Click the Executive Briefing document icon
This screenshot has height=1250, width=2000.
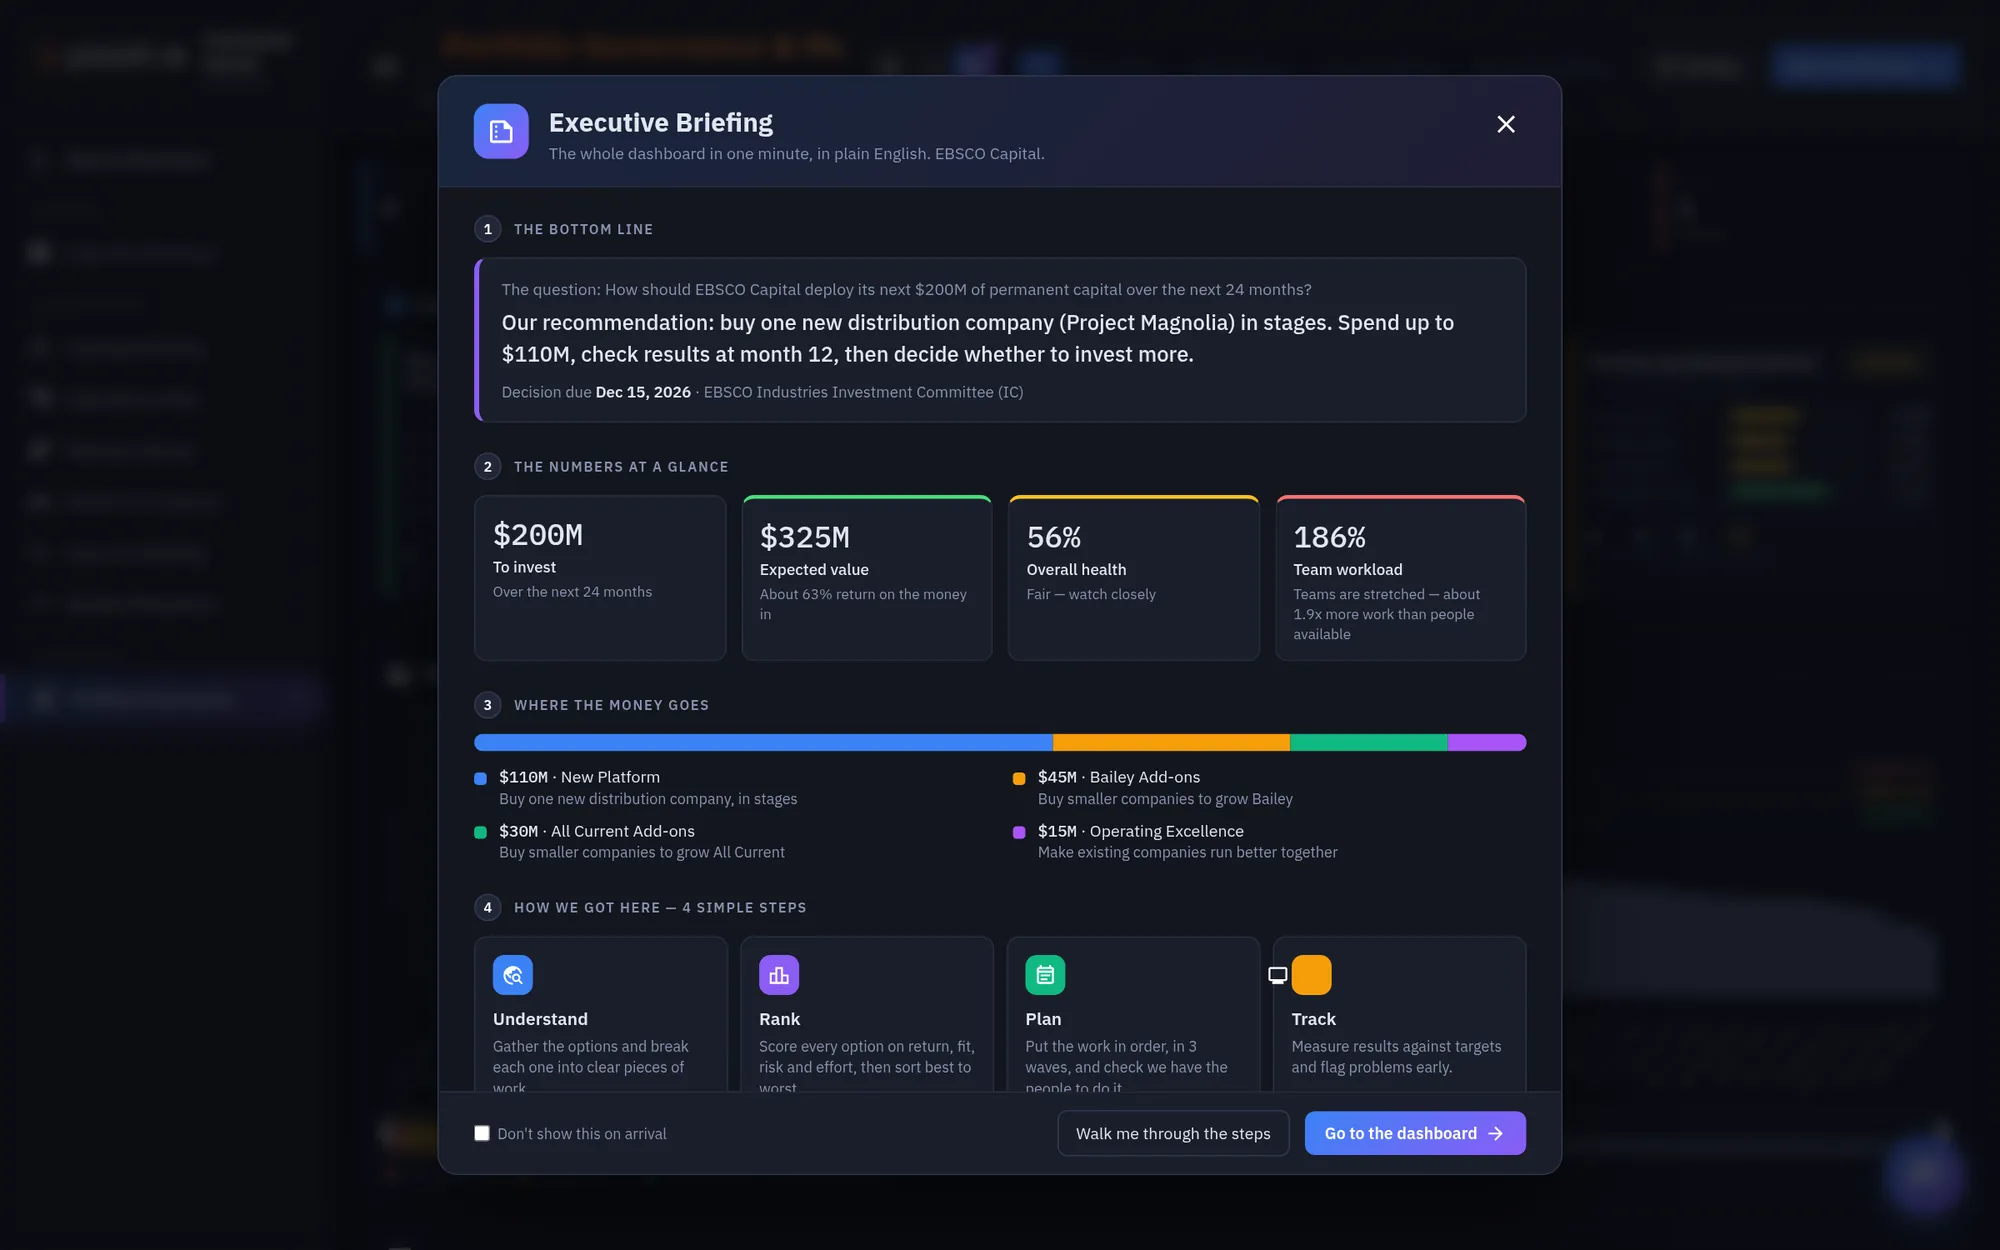click(501, 131)
